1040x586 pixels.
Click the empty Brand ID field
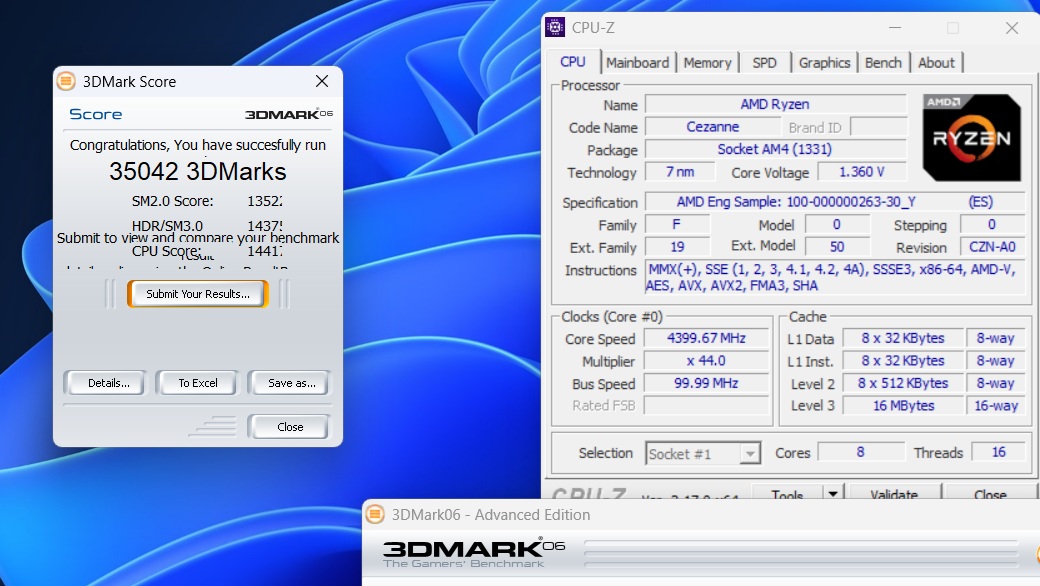[878, 127]
